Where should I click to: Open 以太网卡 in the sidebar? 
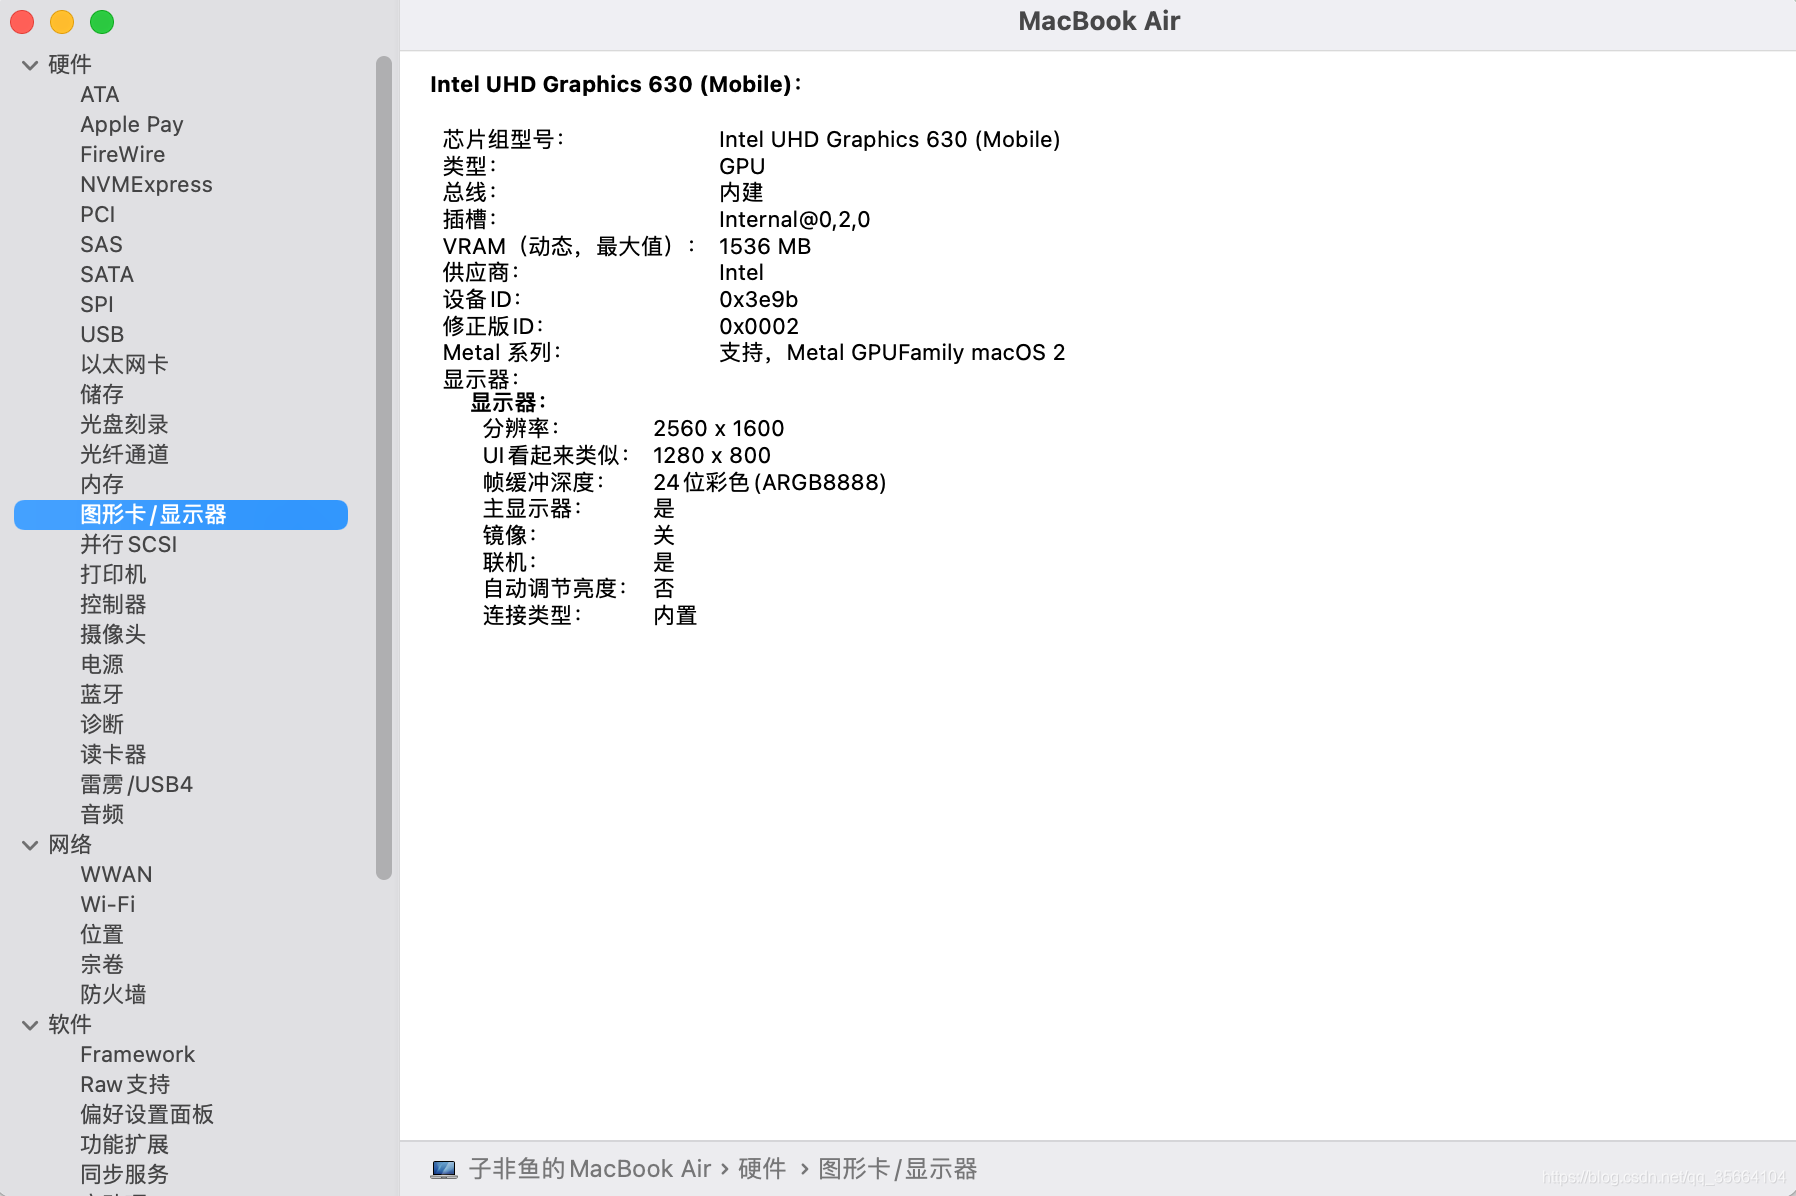[124, 365]
